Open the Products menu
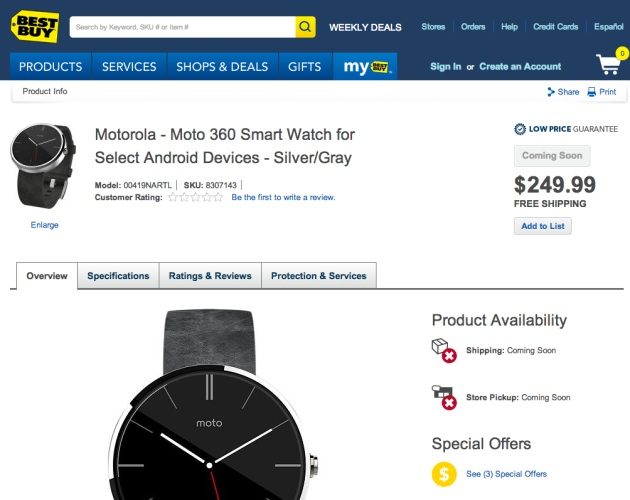 [x=50, y=67]
